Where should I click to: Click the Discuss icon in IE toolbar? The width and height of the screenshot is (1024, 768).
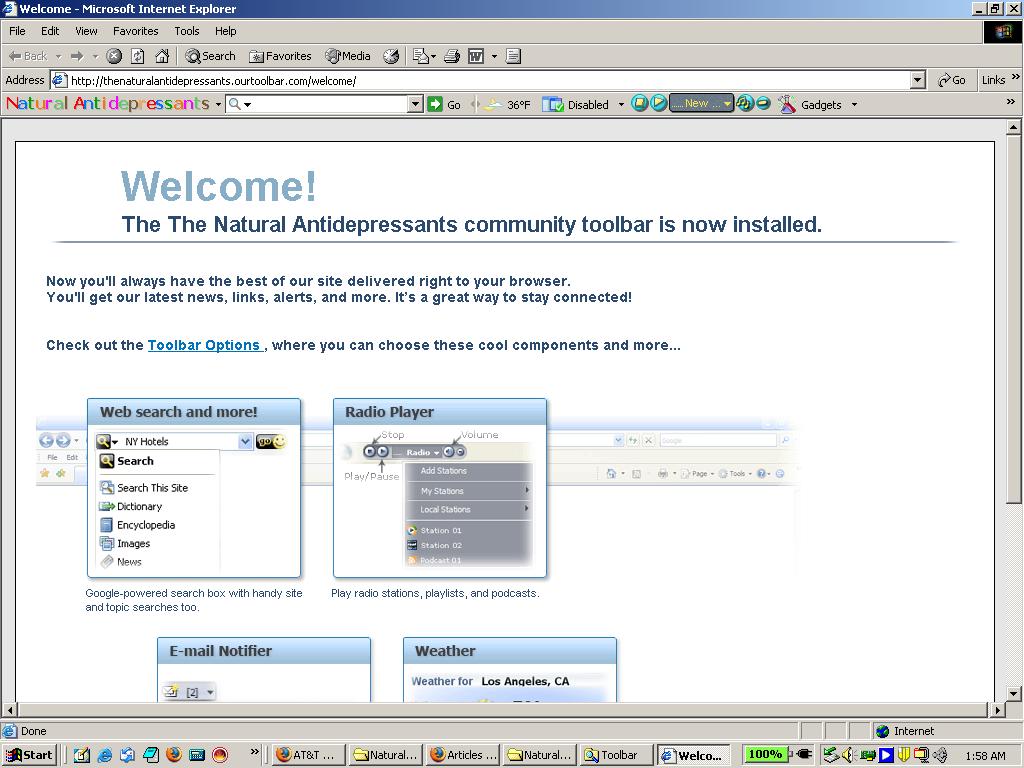pyautogui.click(x=513, y=56)
